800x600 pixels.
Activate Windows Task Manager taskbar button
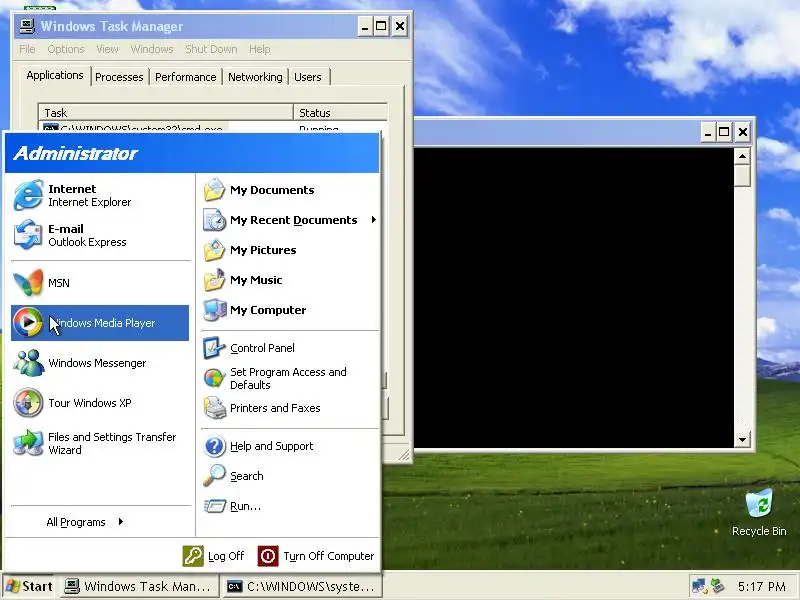[139, 586]
